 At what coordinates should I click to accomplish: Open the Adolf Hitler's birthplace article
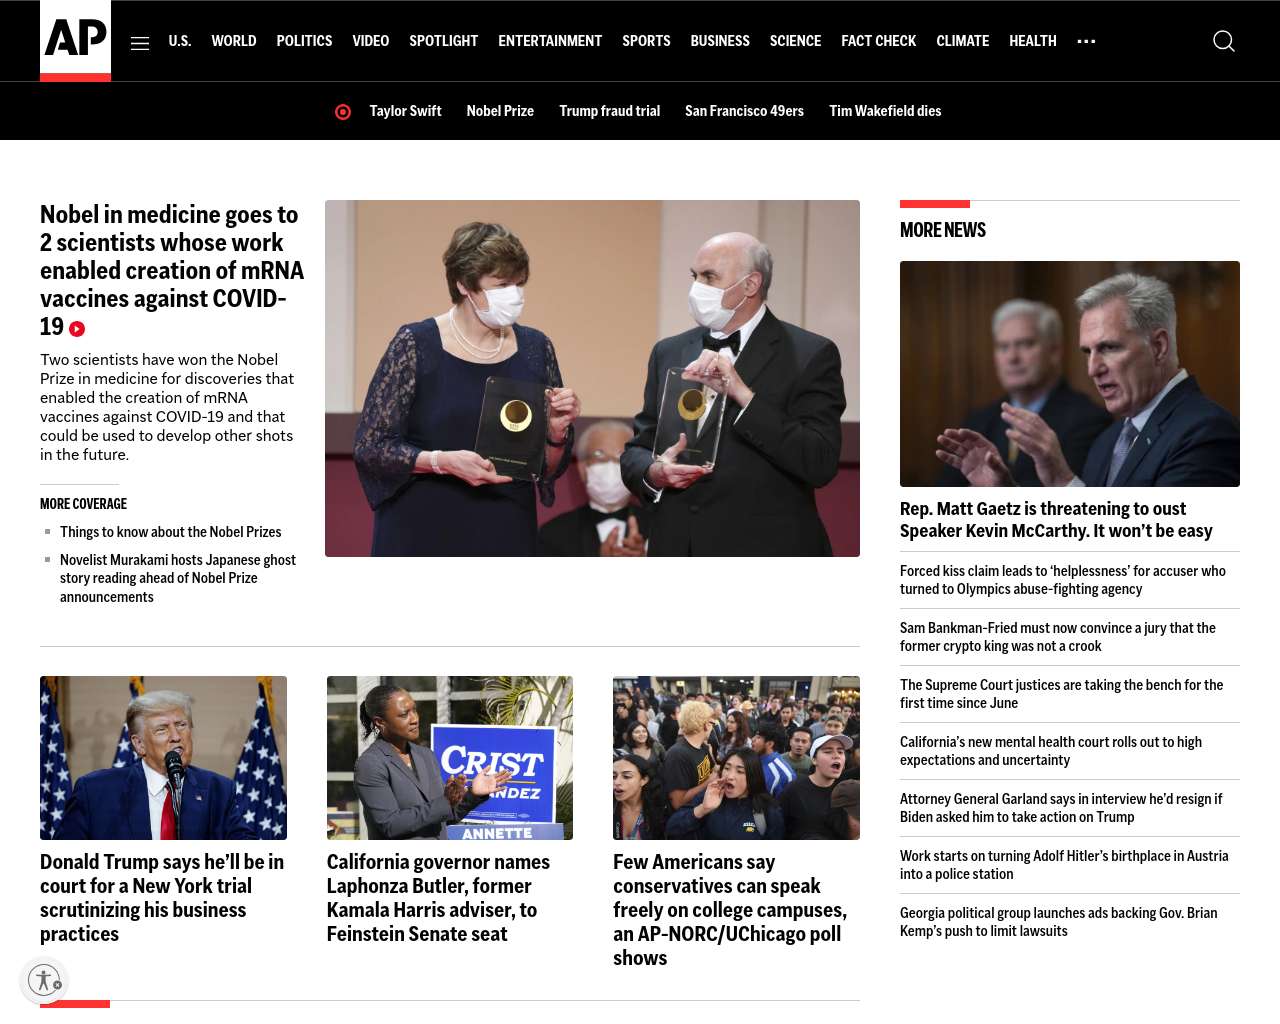(x=1064, y=865)
